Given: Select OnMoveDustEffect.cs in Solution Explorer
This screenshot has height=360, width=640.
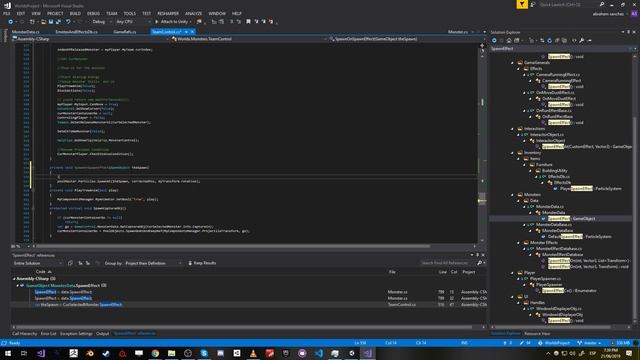Looking at the screenshot, I should click(555, 93).
